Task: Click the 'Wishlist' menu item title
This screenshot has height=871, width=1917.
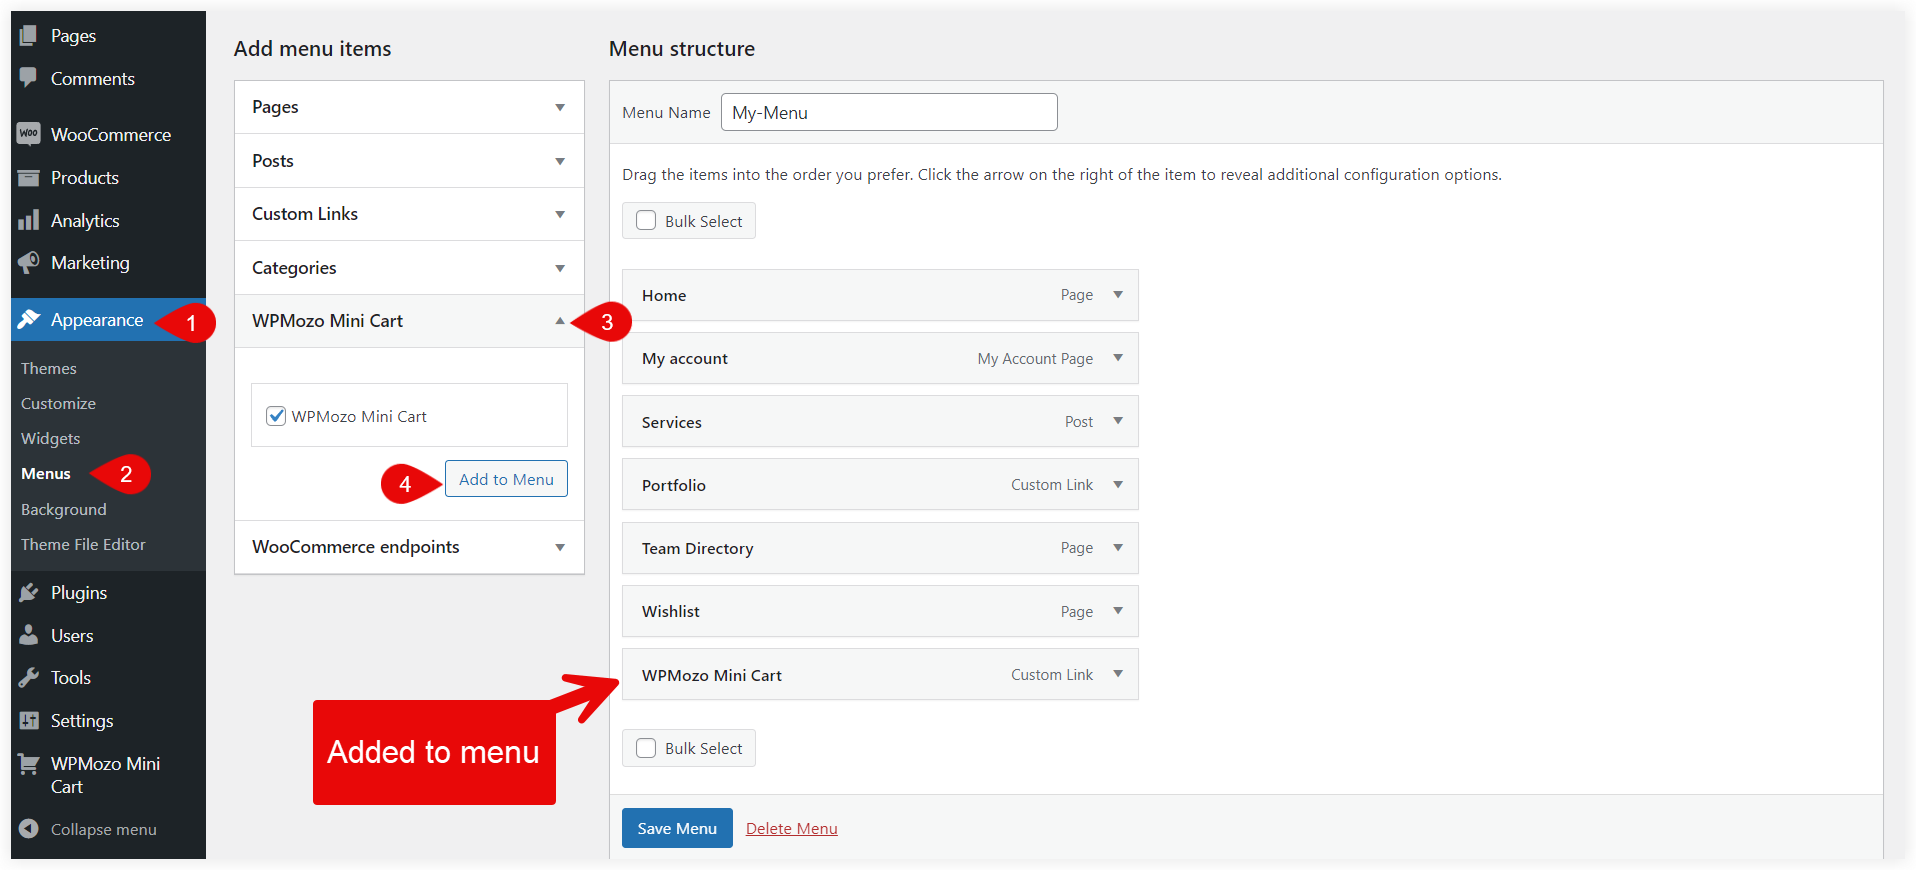Action: [x=671, y=611]
